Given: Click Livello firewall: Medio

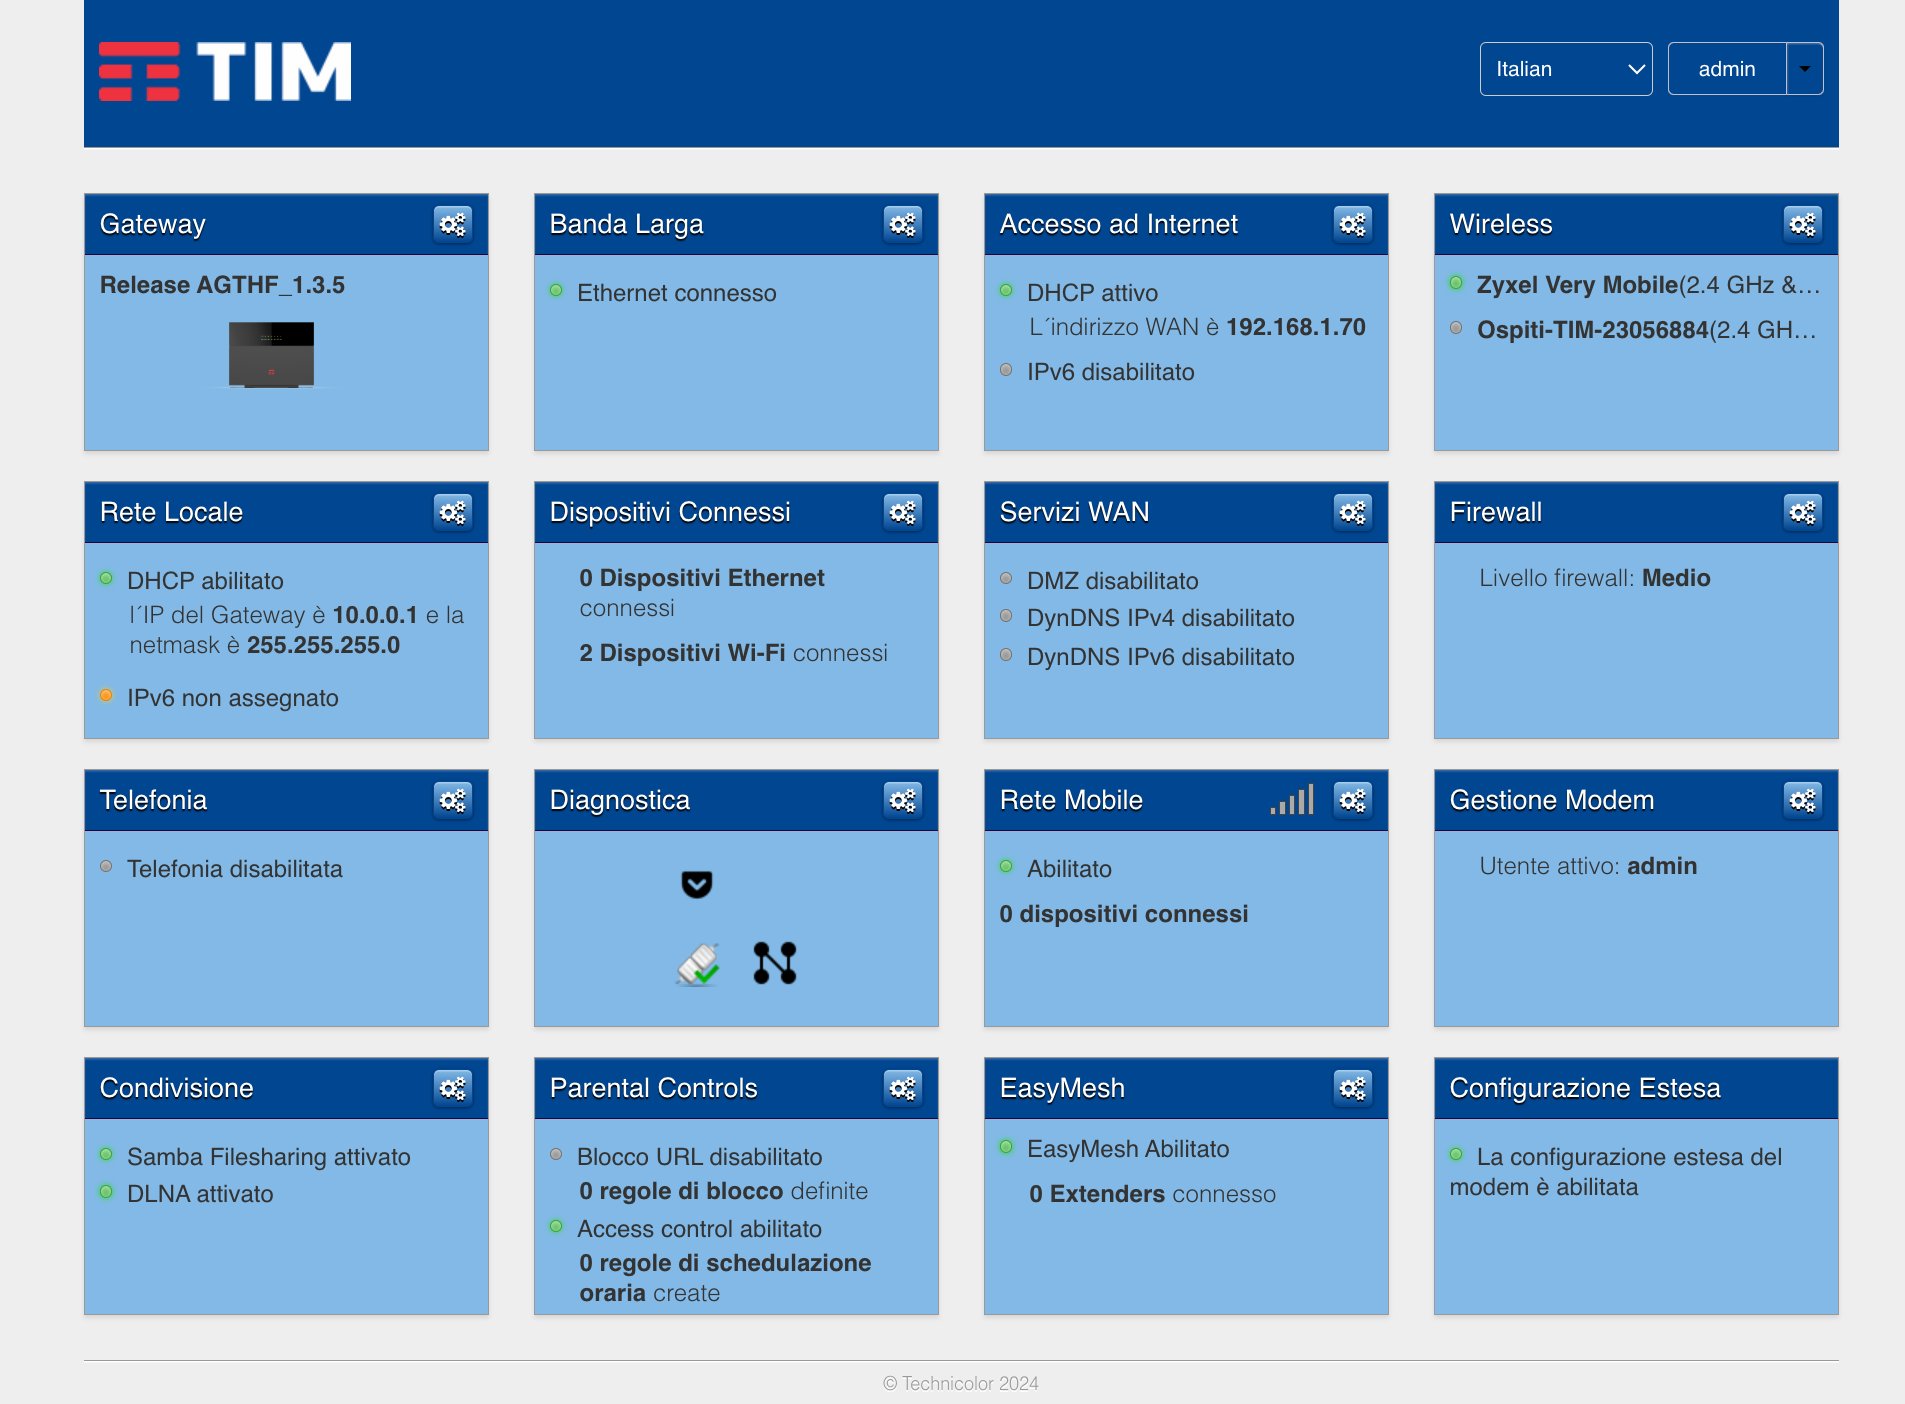Looking at the screenshot, I should pyautogui.click(x=1595, y=578).
